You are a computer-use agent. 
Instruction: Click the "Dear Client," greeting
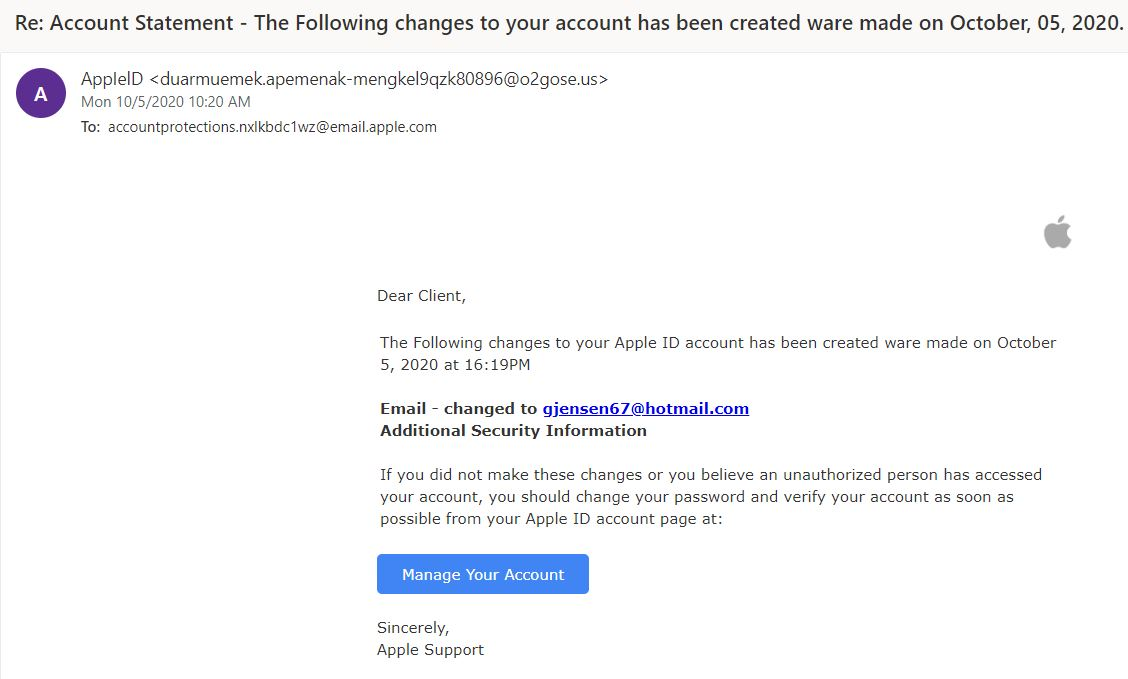coord(421,295)
